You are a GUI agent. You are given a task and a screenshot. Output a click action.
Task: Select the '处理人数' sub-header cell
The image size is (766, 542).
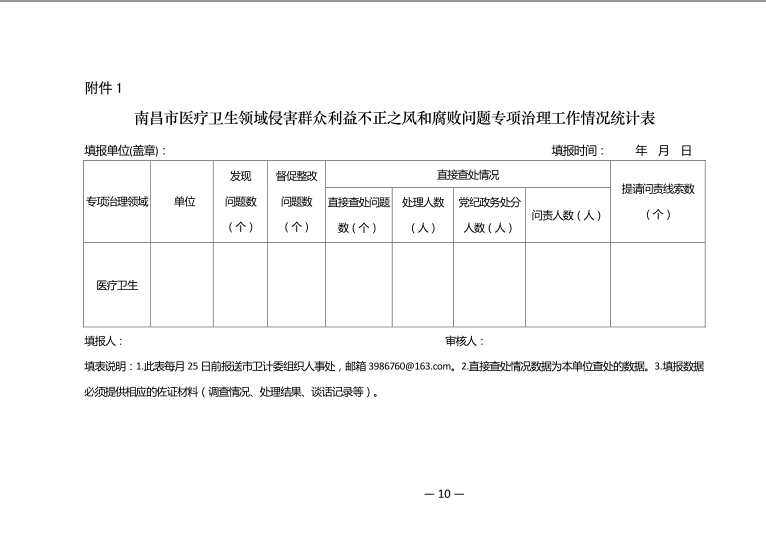[x=423, y=214]
